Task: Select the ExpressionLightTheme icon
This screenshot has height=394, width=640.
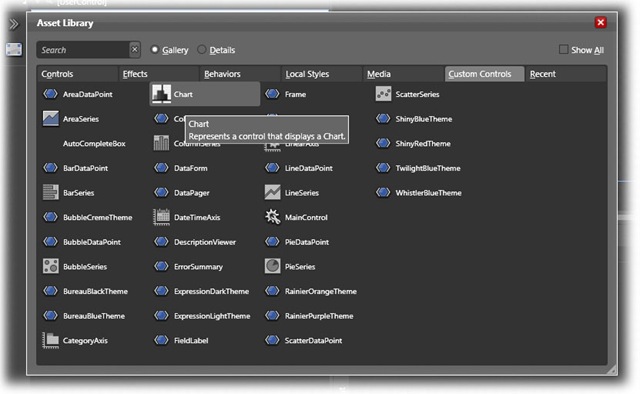Action: [x=161, y=316]
